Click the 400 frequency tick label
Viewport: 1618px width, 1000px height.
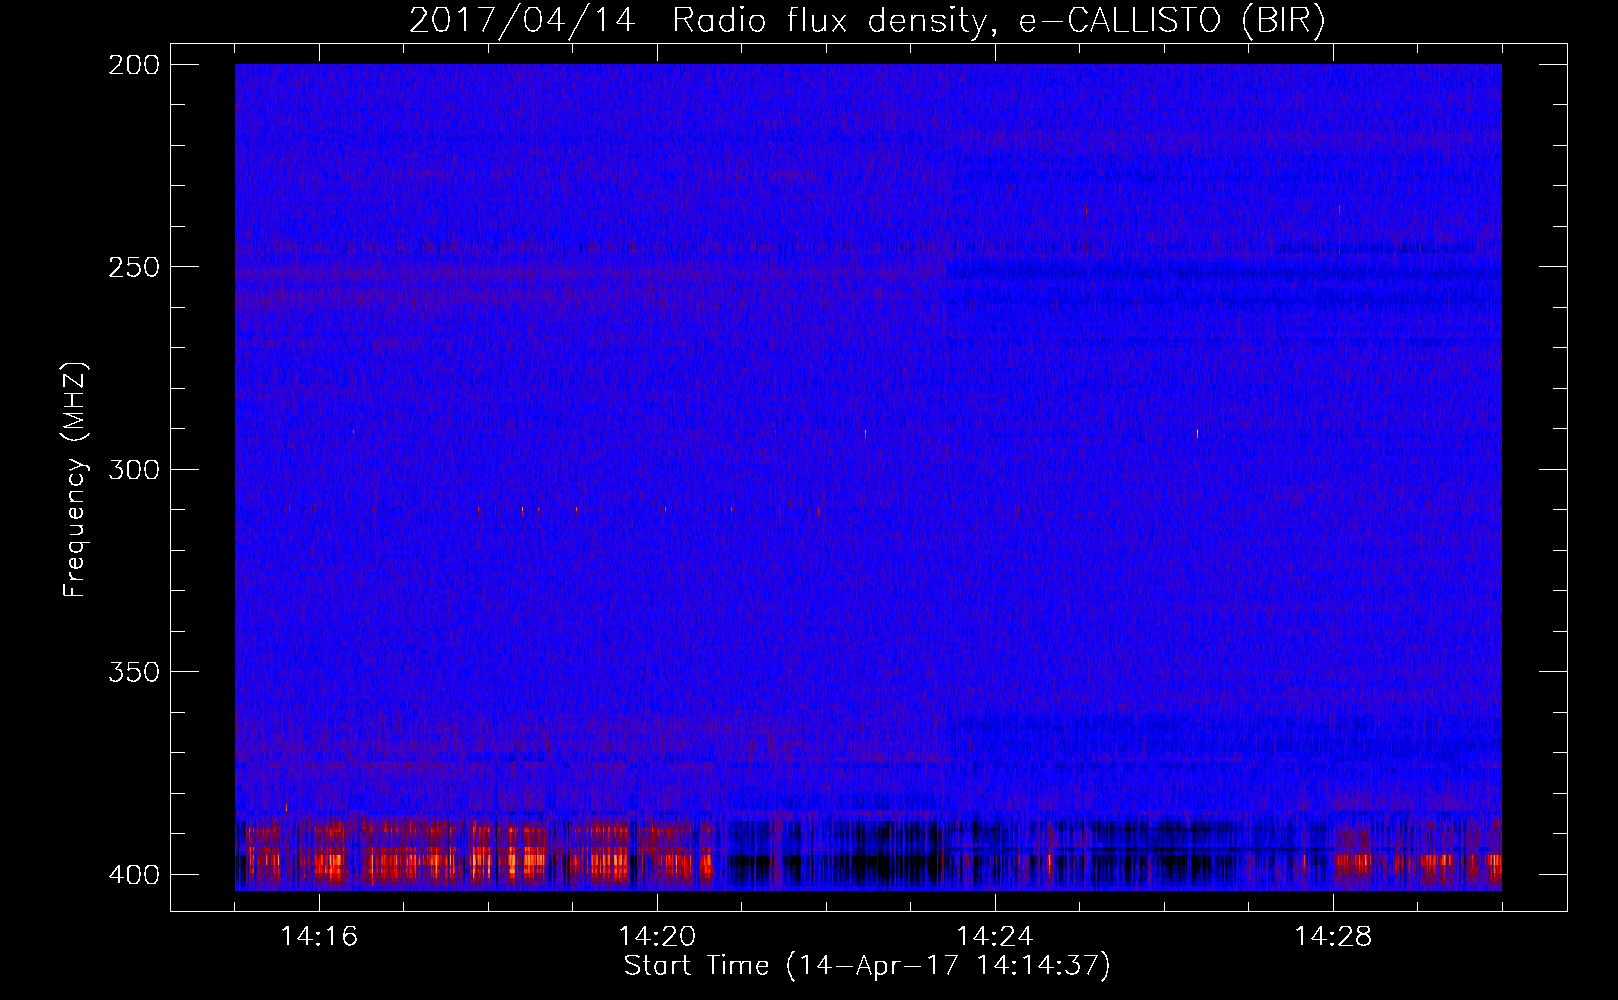tap(134, 875)
